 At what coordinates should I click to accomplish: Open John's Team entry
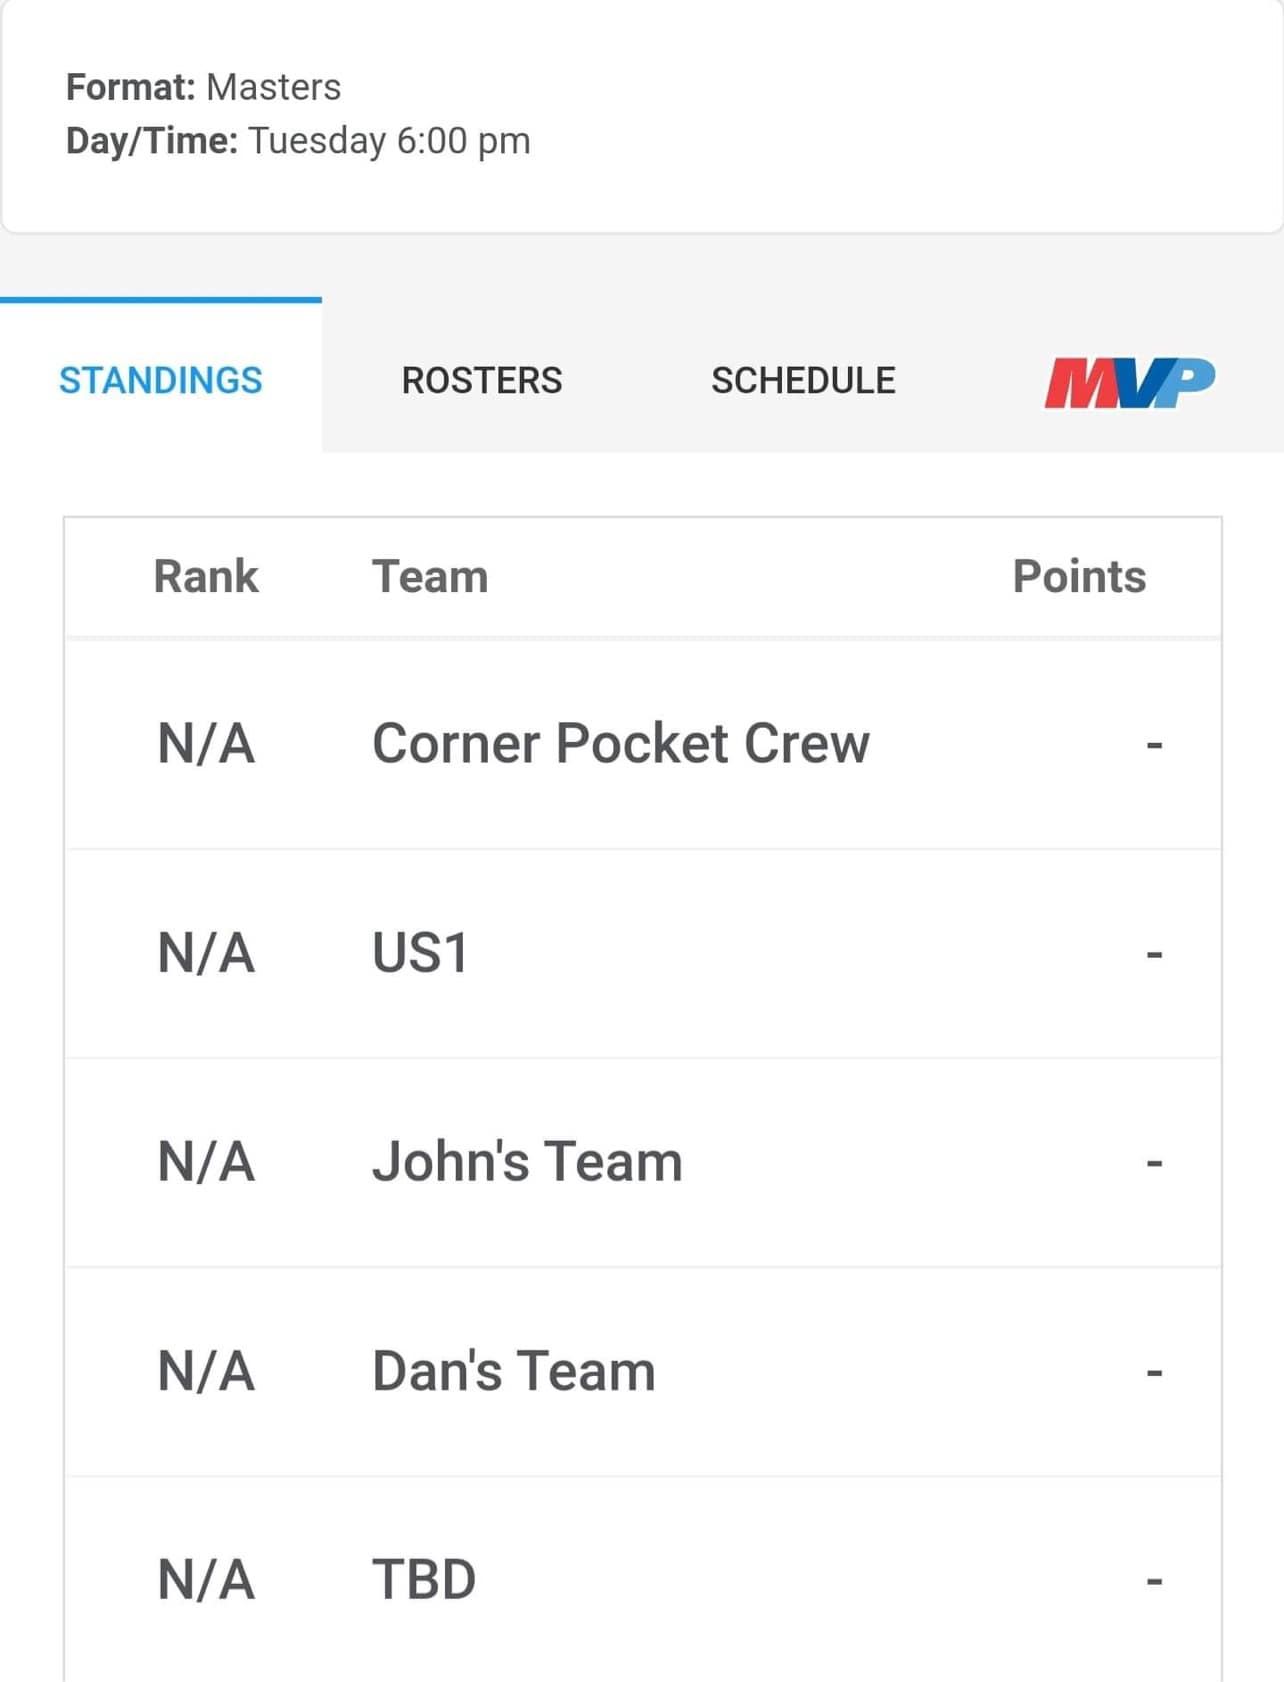pos(527,1162)
